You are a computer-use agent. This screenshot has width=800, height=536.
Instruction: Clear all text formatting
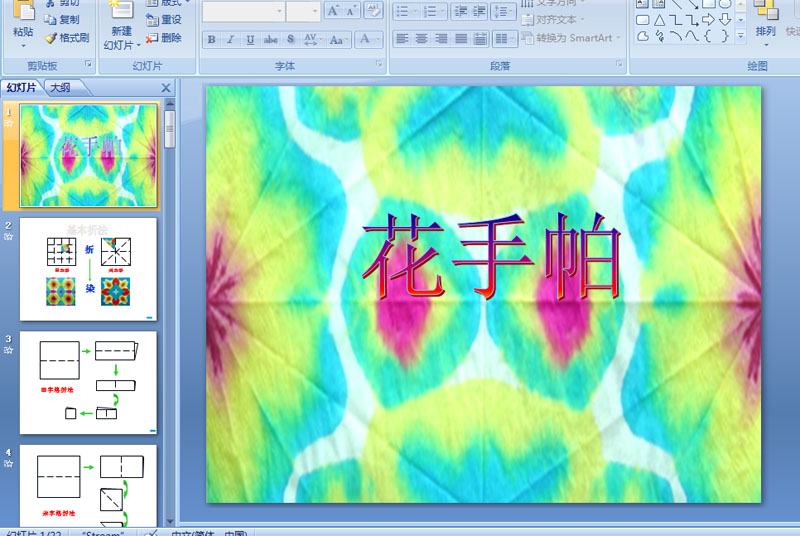(x=373, y=11)
